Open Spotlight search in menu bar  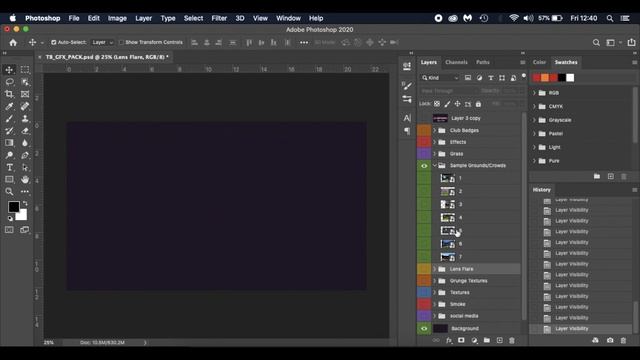610,18
